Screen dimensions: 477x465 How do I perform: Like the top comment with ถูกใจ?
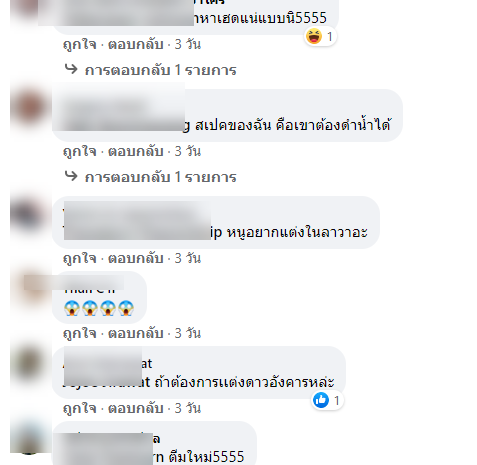point(80,44)
